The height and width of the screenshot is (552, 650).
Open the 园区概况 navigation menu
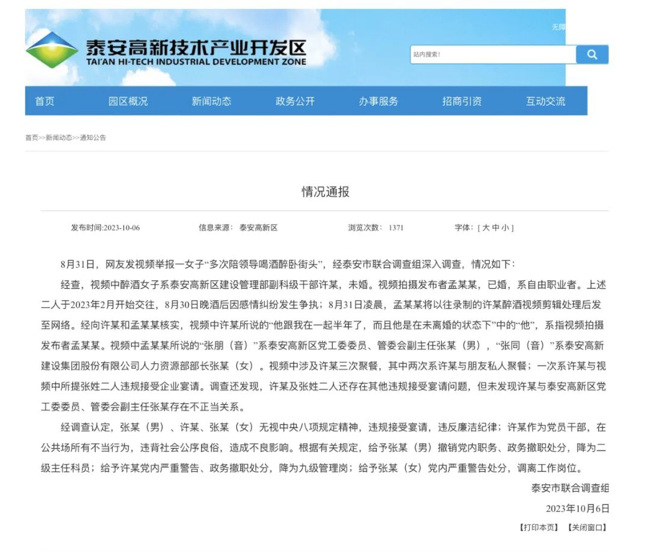[x=128, y=101]
